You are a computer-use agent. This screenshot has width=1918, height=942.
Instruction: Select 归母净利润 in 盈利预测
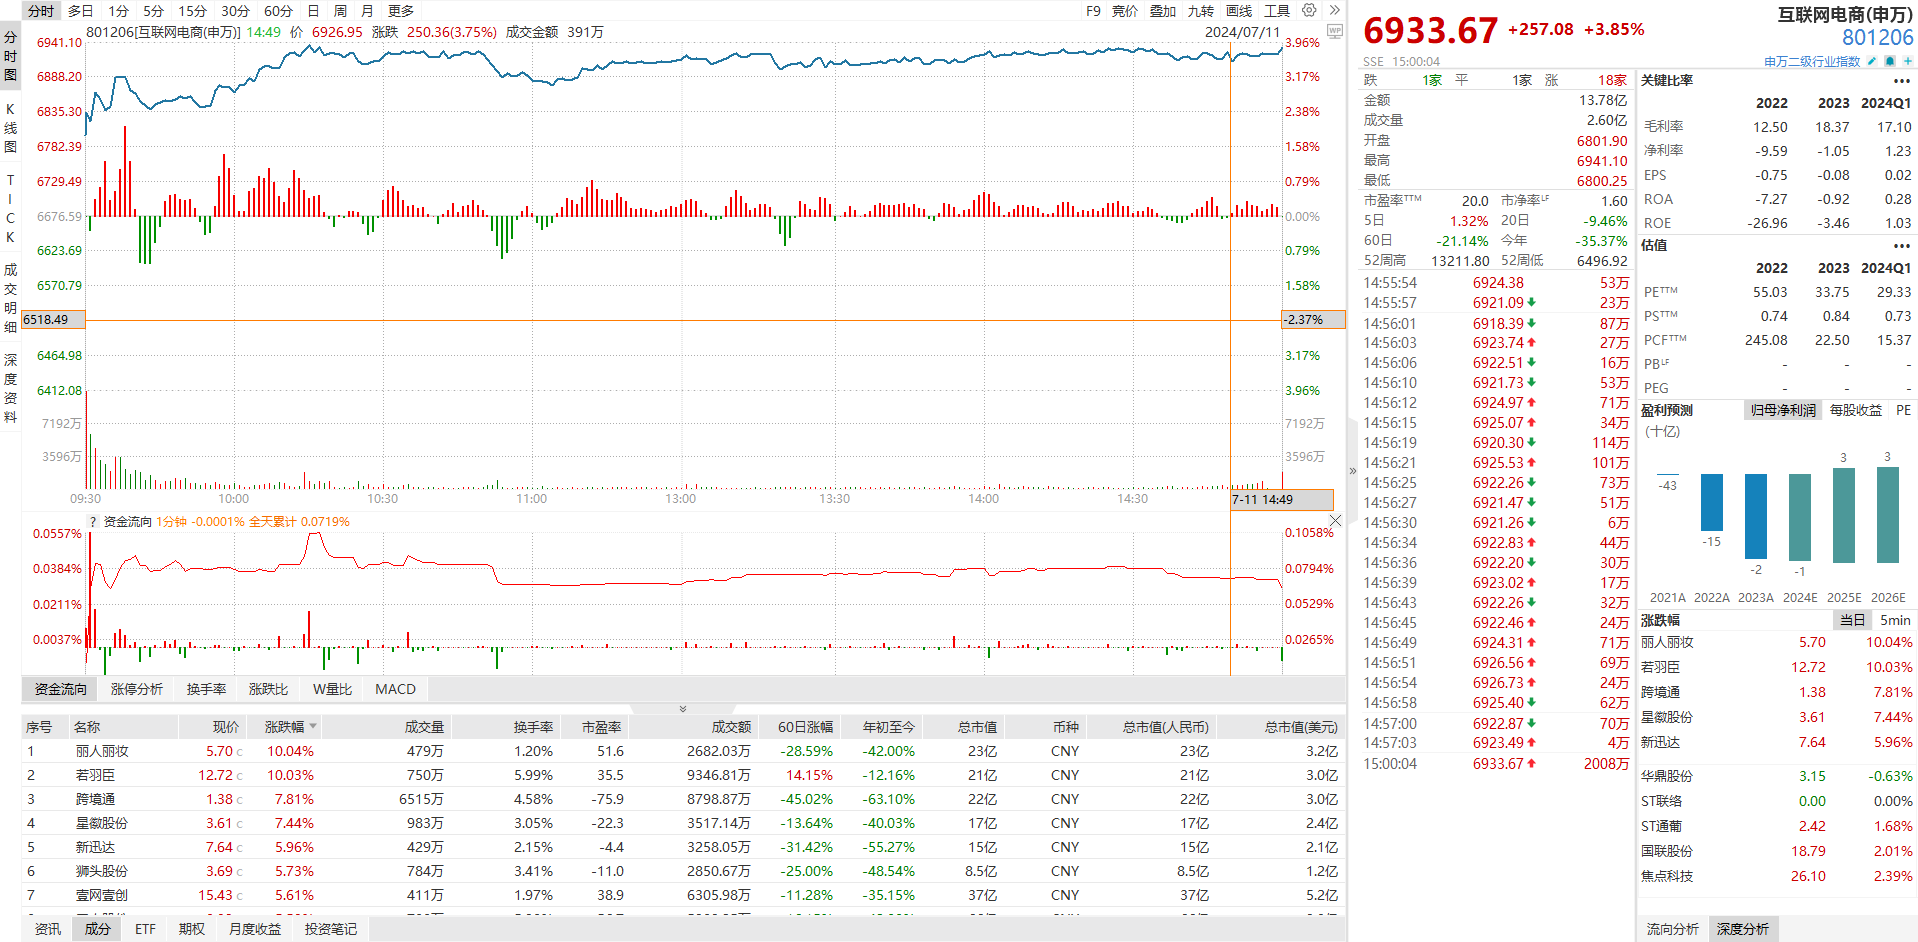click(x=1783, y=410)
